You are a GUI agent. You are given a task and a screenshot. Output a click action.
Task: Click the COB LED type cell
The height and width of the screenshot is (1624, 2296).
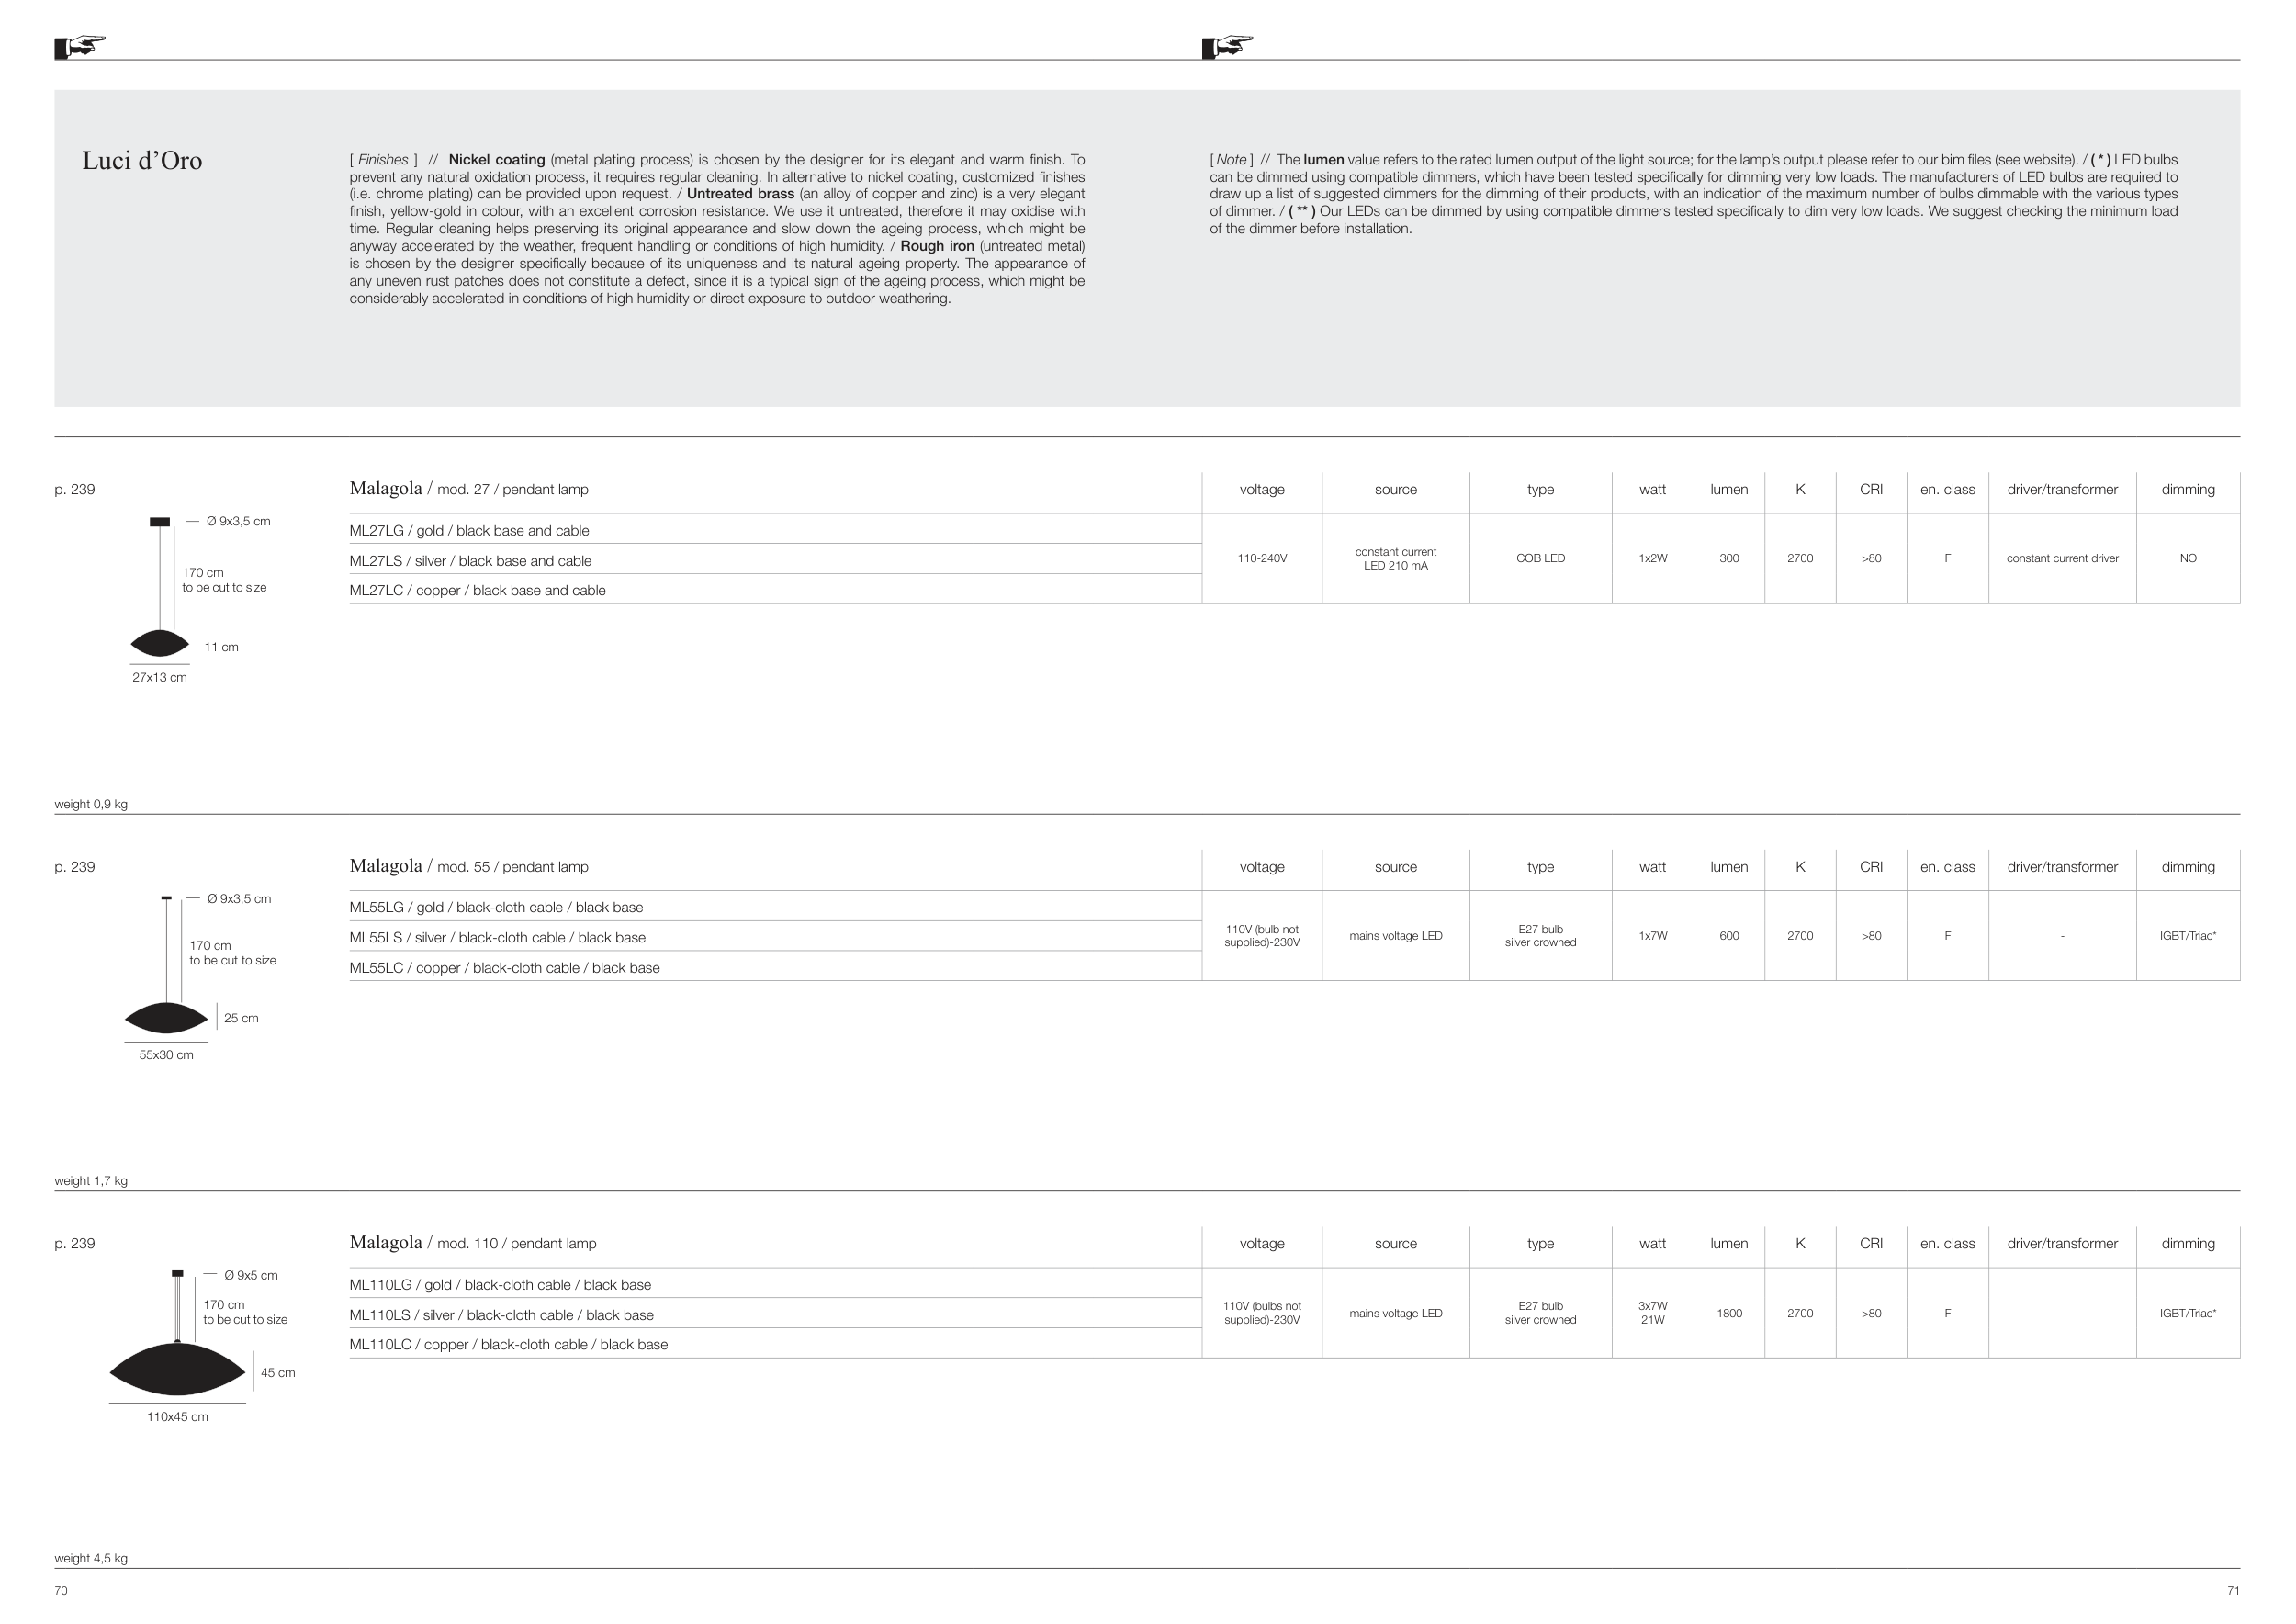point(1540,558)
